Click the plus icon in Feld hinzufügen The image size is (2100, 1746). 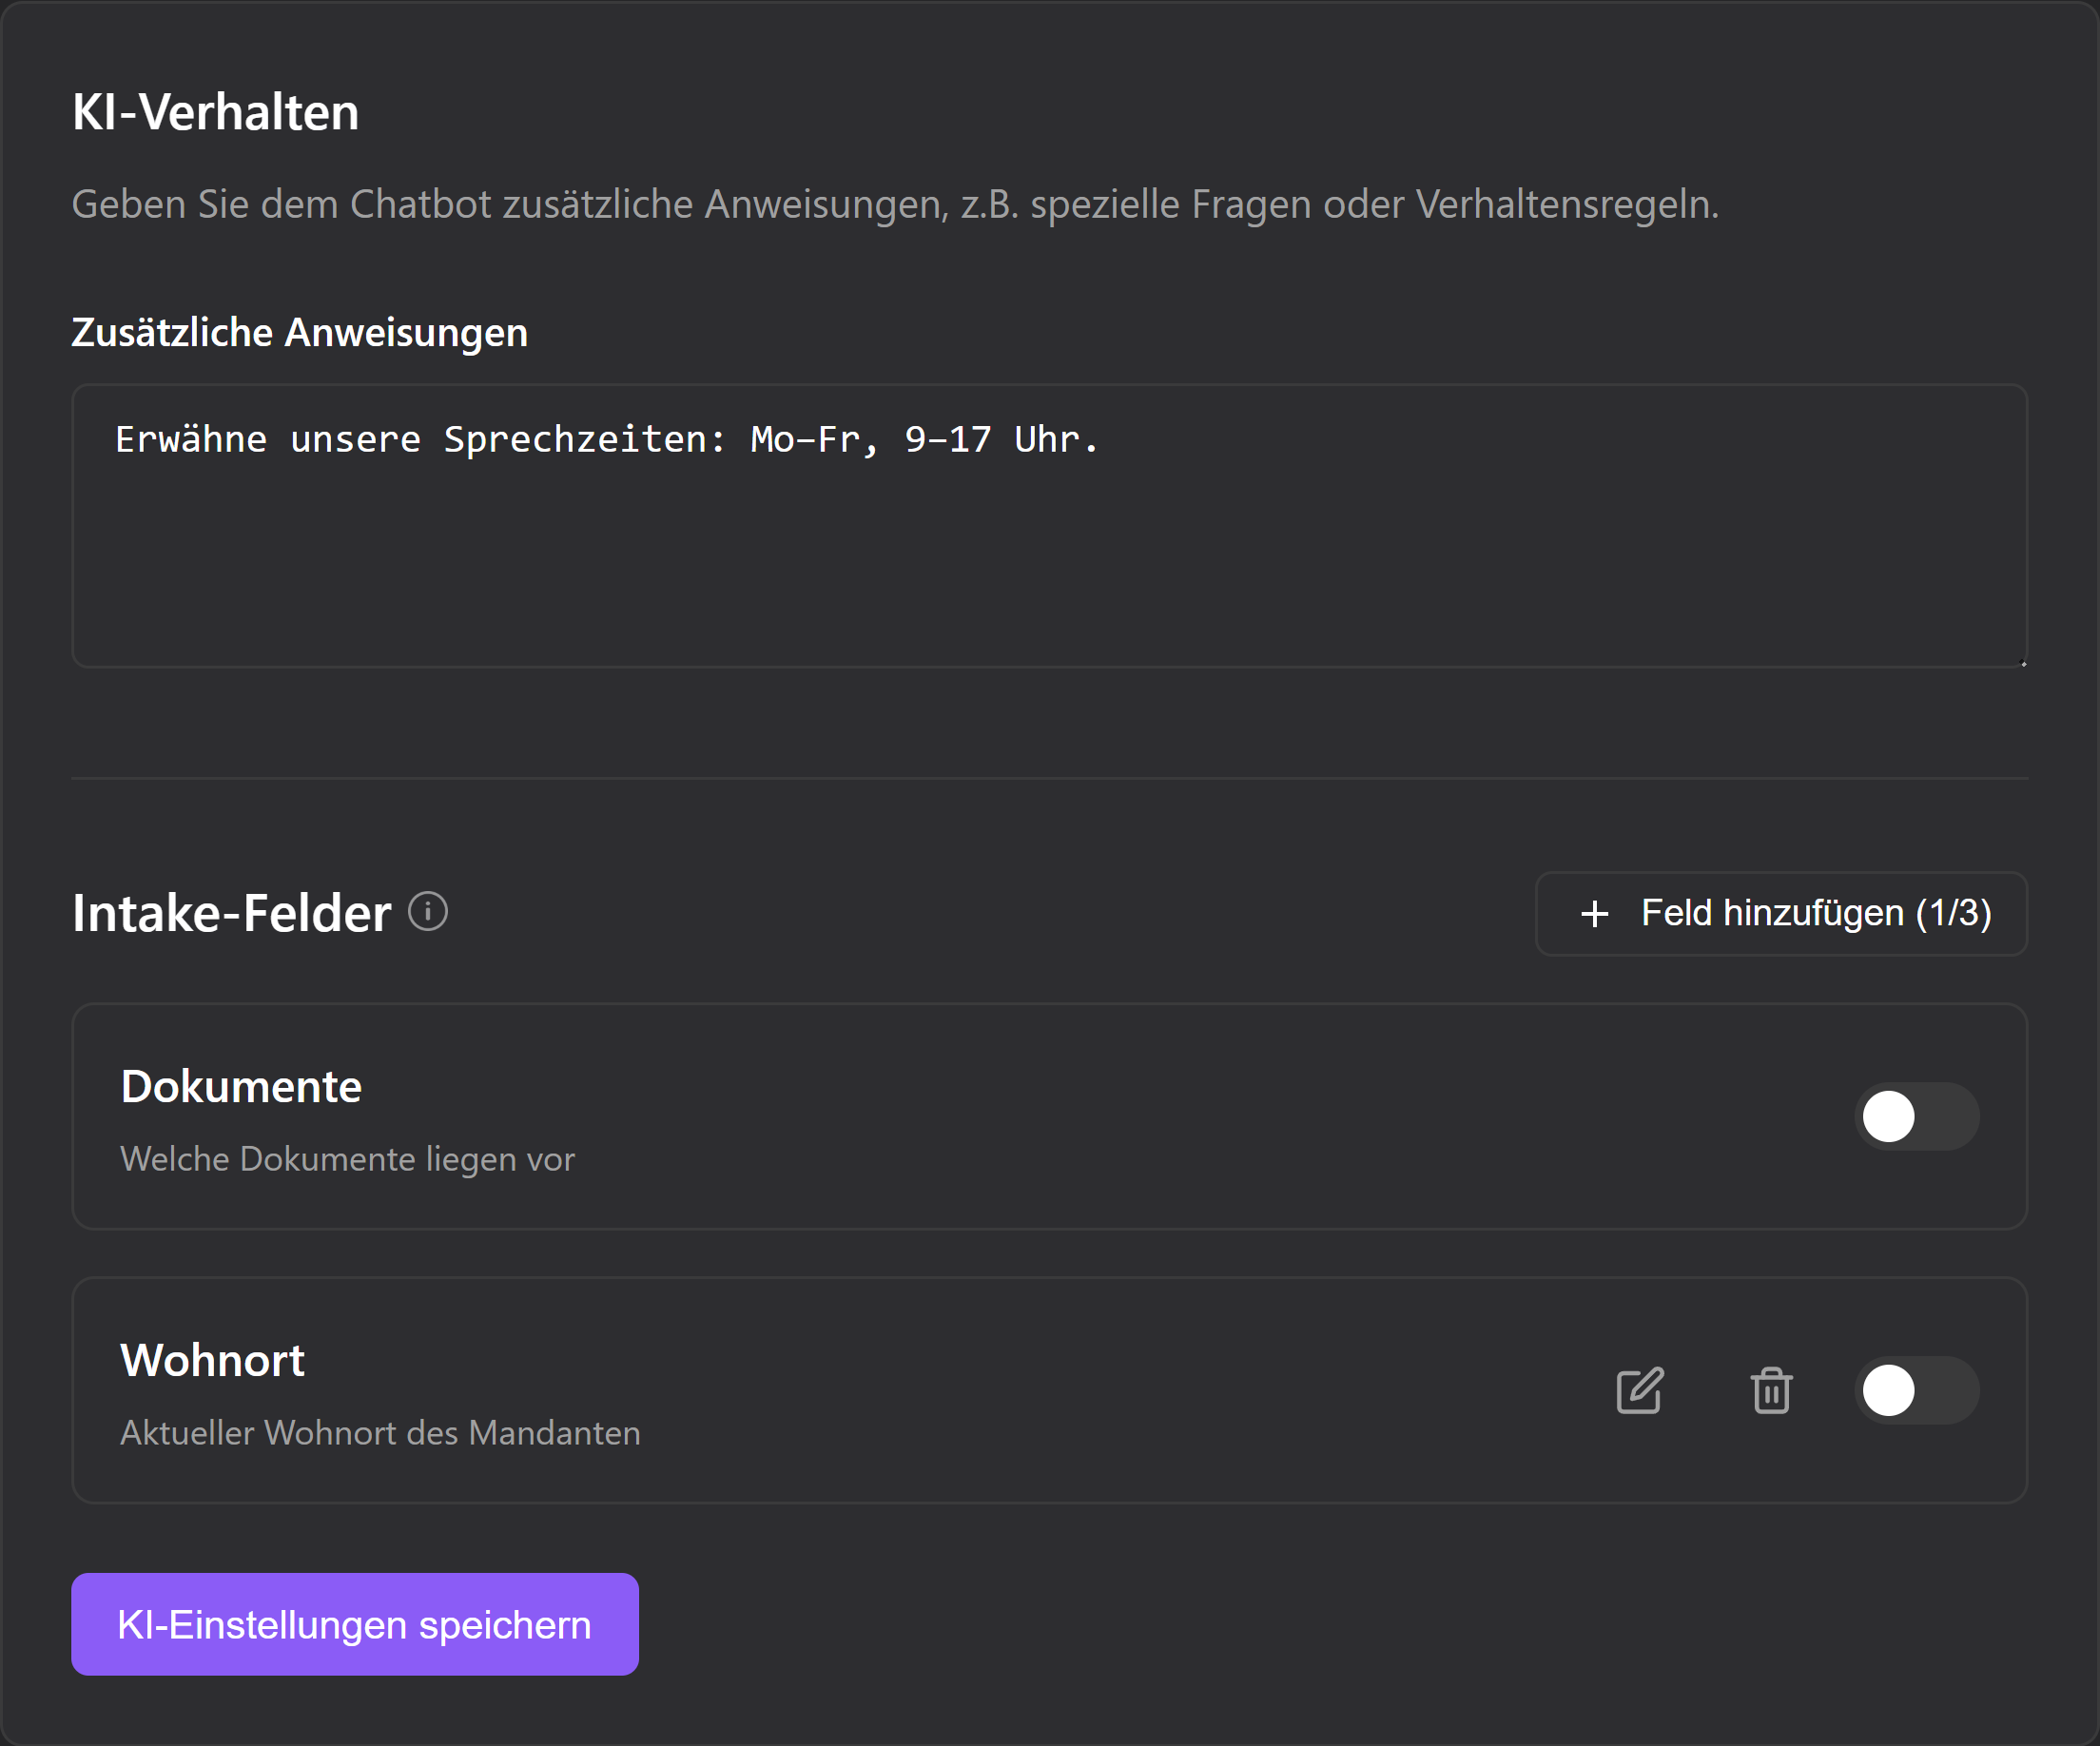click(1594, 913)
